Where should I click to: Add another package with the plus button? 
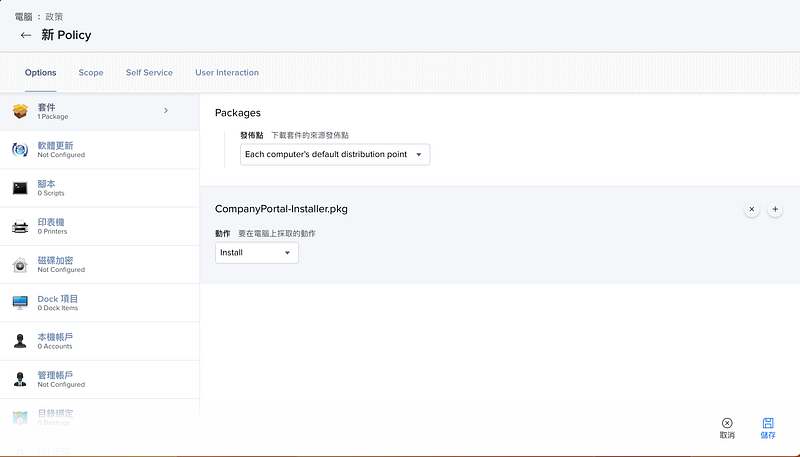(x=775, y=209)
